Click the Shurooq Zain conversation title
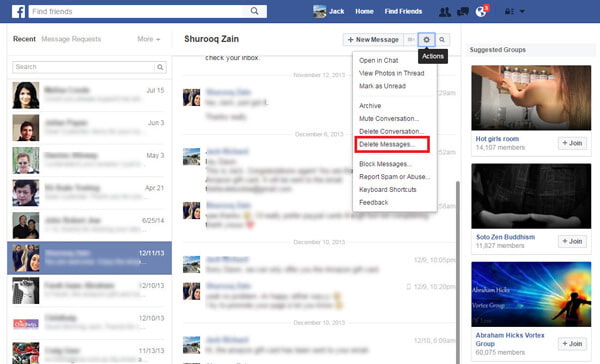The width and height of the screenshot is (600, 364). click(x=211, y=39)
